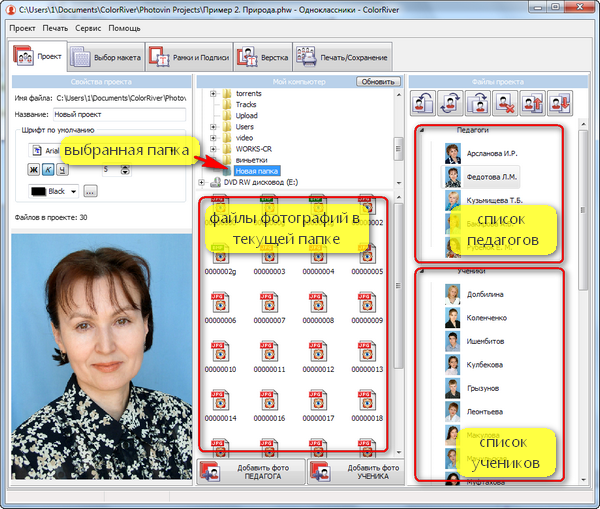The image size is (600, 509).
Task: Click Добавить фото УЧЕНИКА button
Action: coord(356,472)
